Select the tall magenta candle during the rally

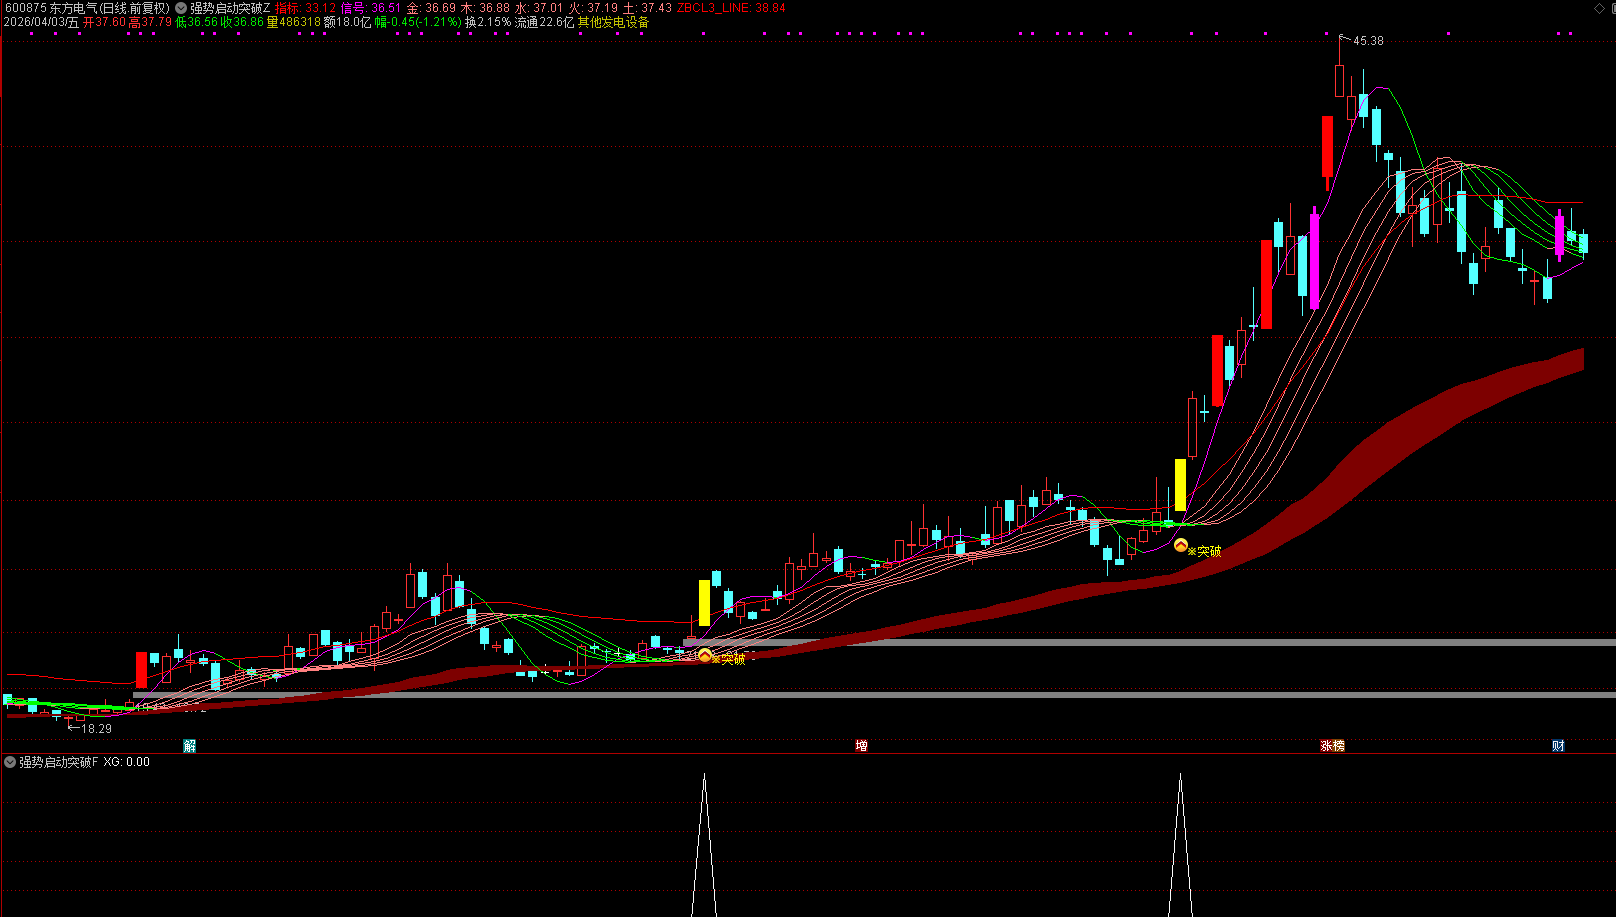coord(1314,260)
